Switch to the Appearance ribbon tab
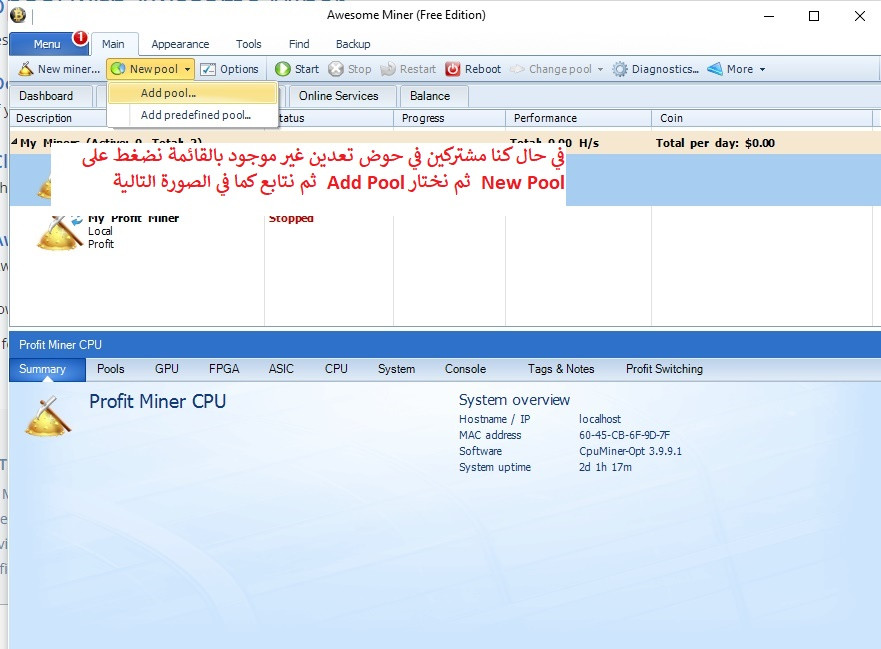The height and width of the screenshot is (649, 881). 180,44
